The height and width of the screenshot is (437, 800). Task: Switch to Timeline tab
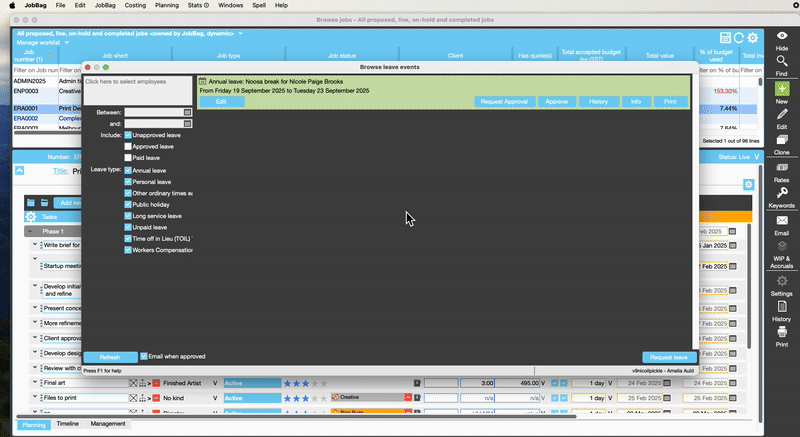point(67,424)
